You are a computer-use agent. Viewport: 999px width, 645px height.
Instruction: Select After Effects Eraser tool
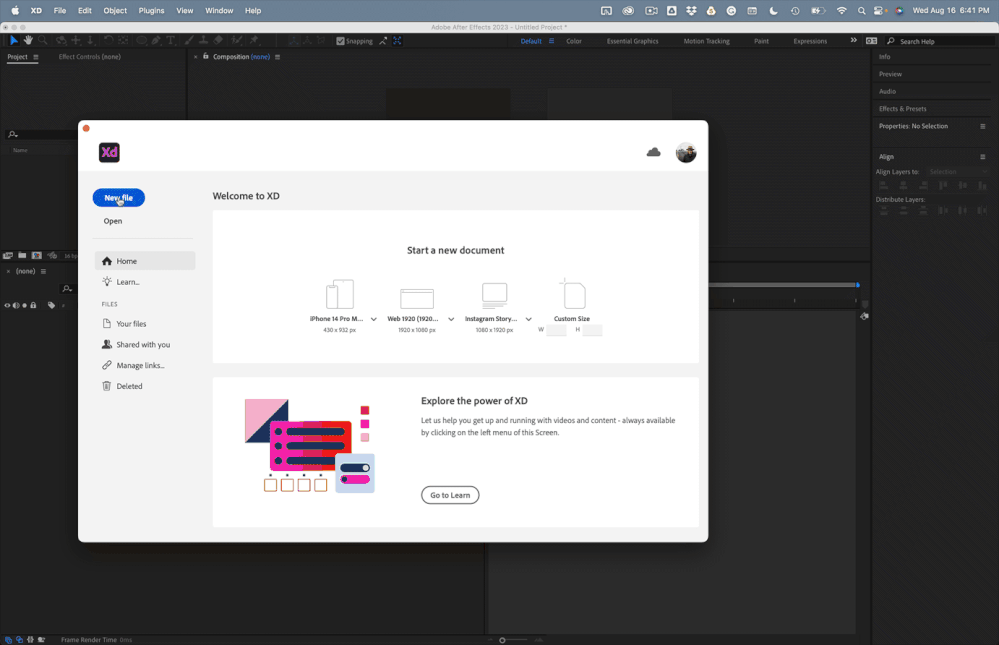[x=218, y=40]
